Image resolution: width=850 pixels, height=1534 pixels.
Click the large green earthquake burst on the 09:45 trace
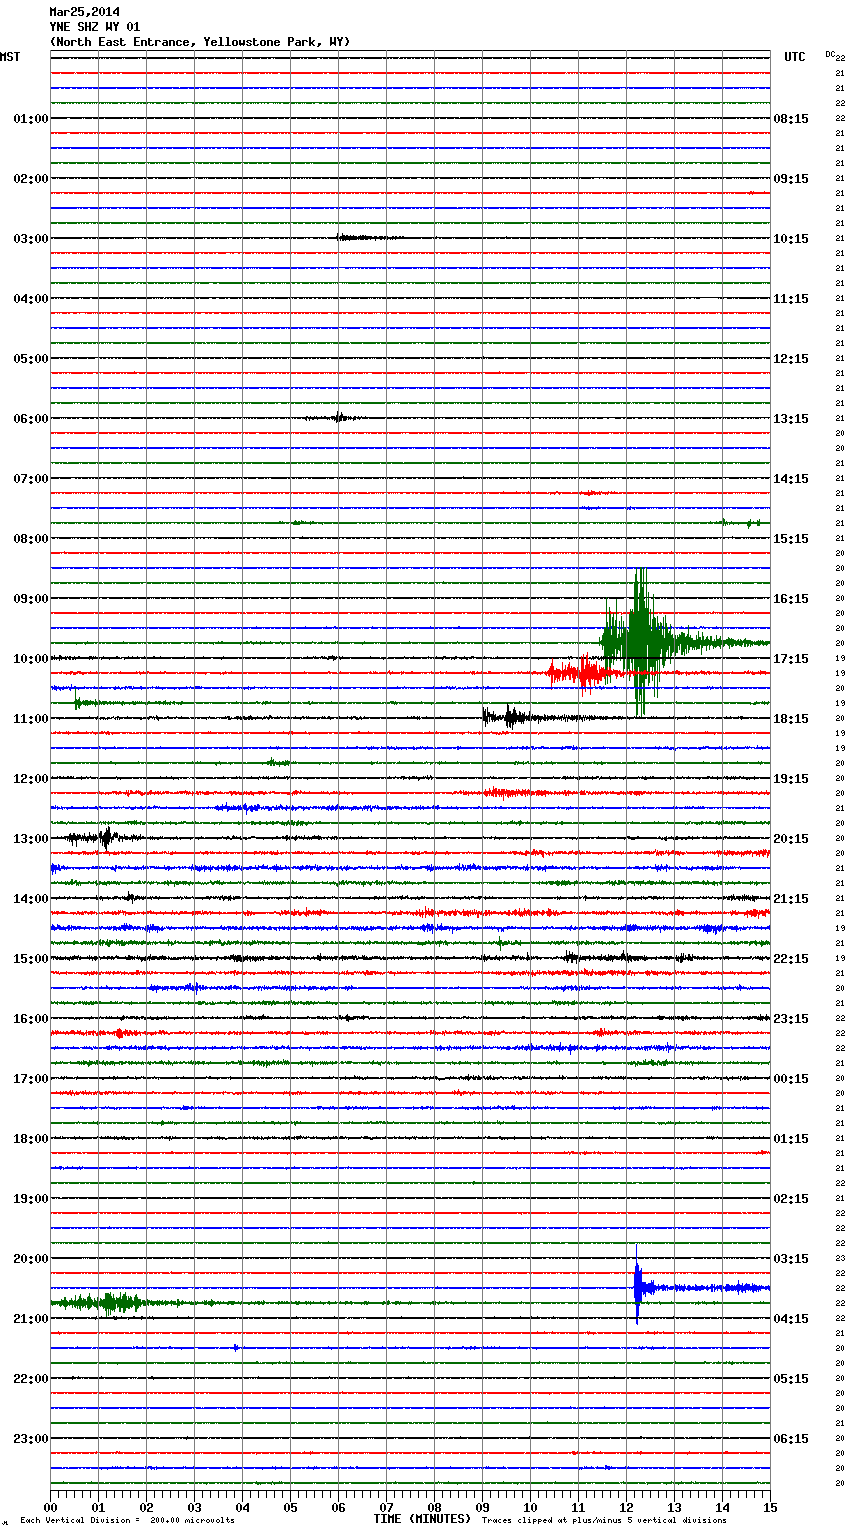(x=640, y=642)
